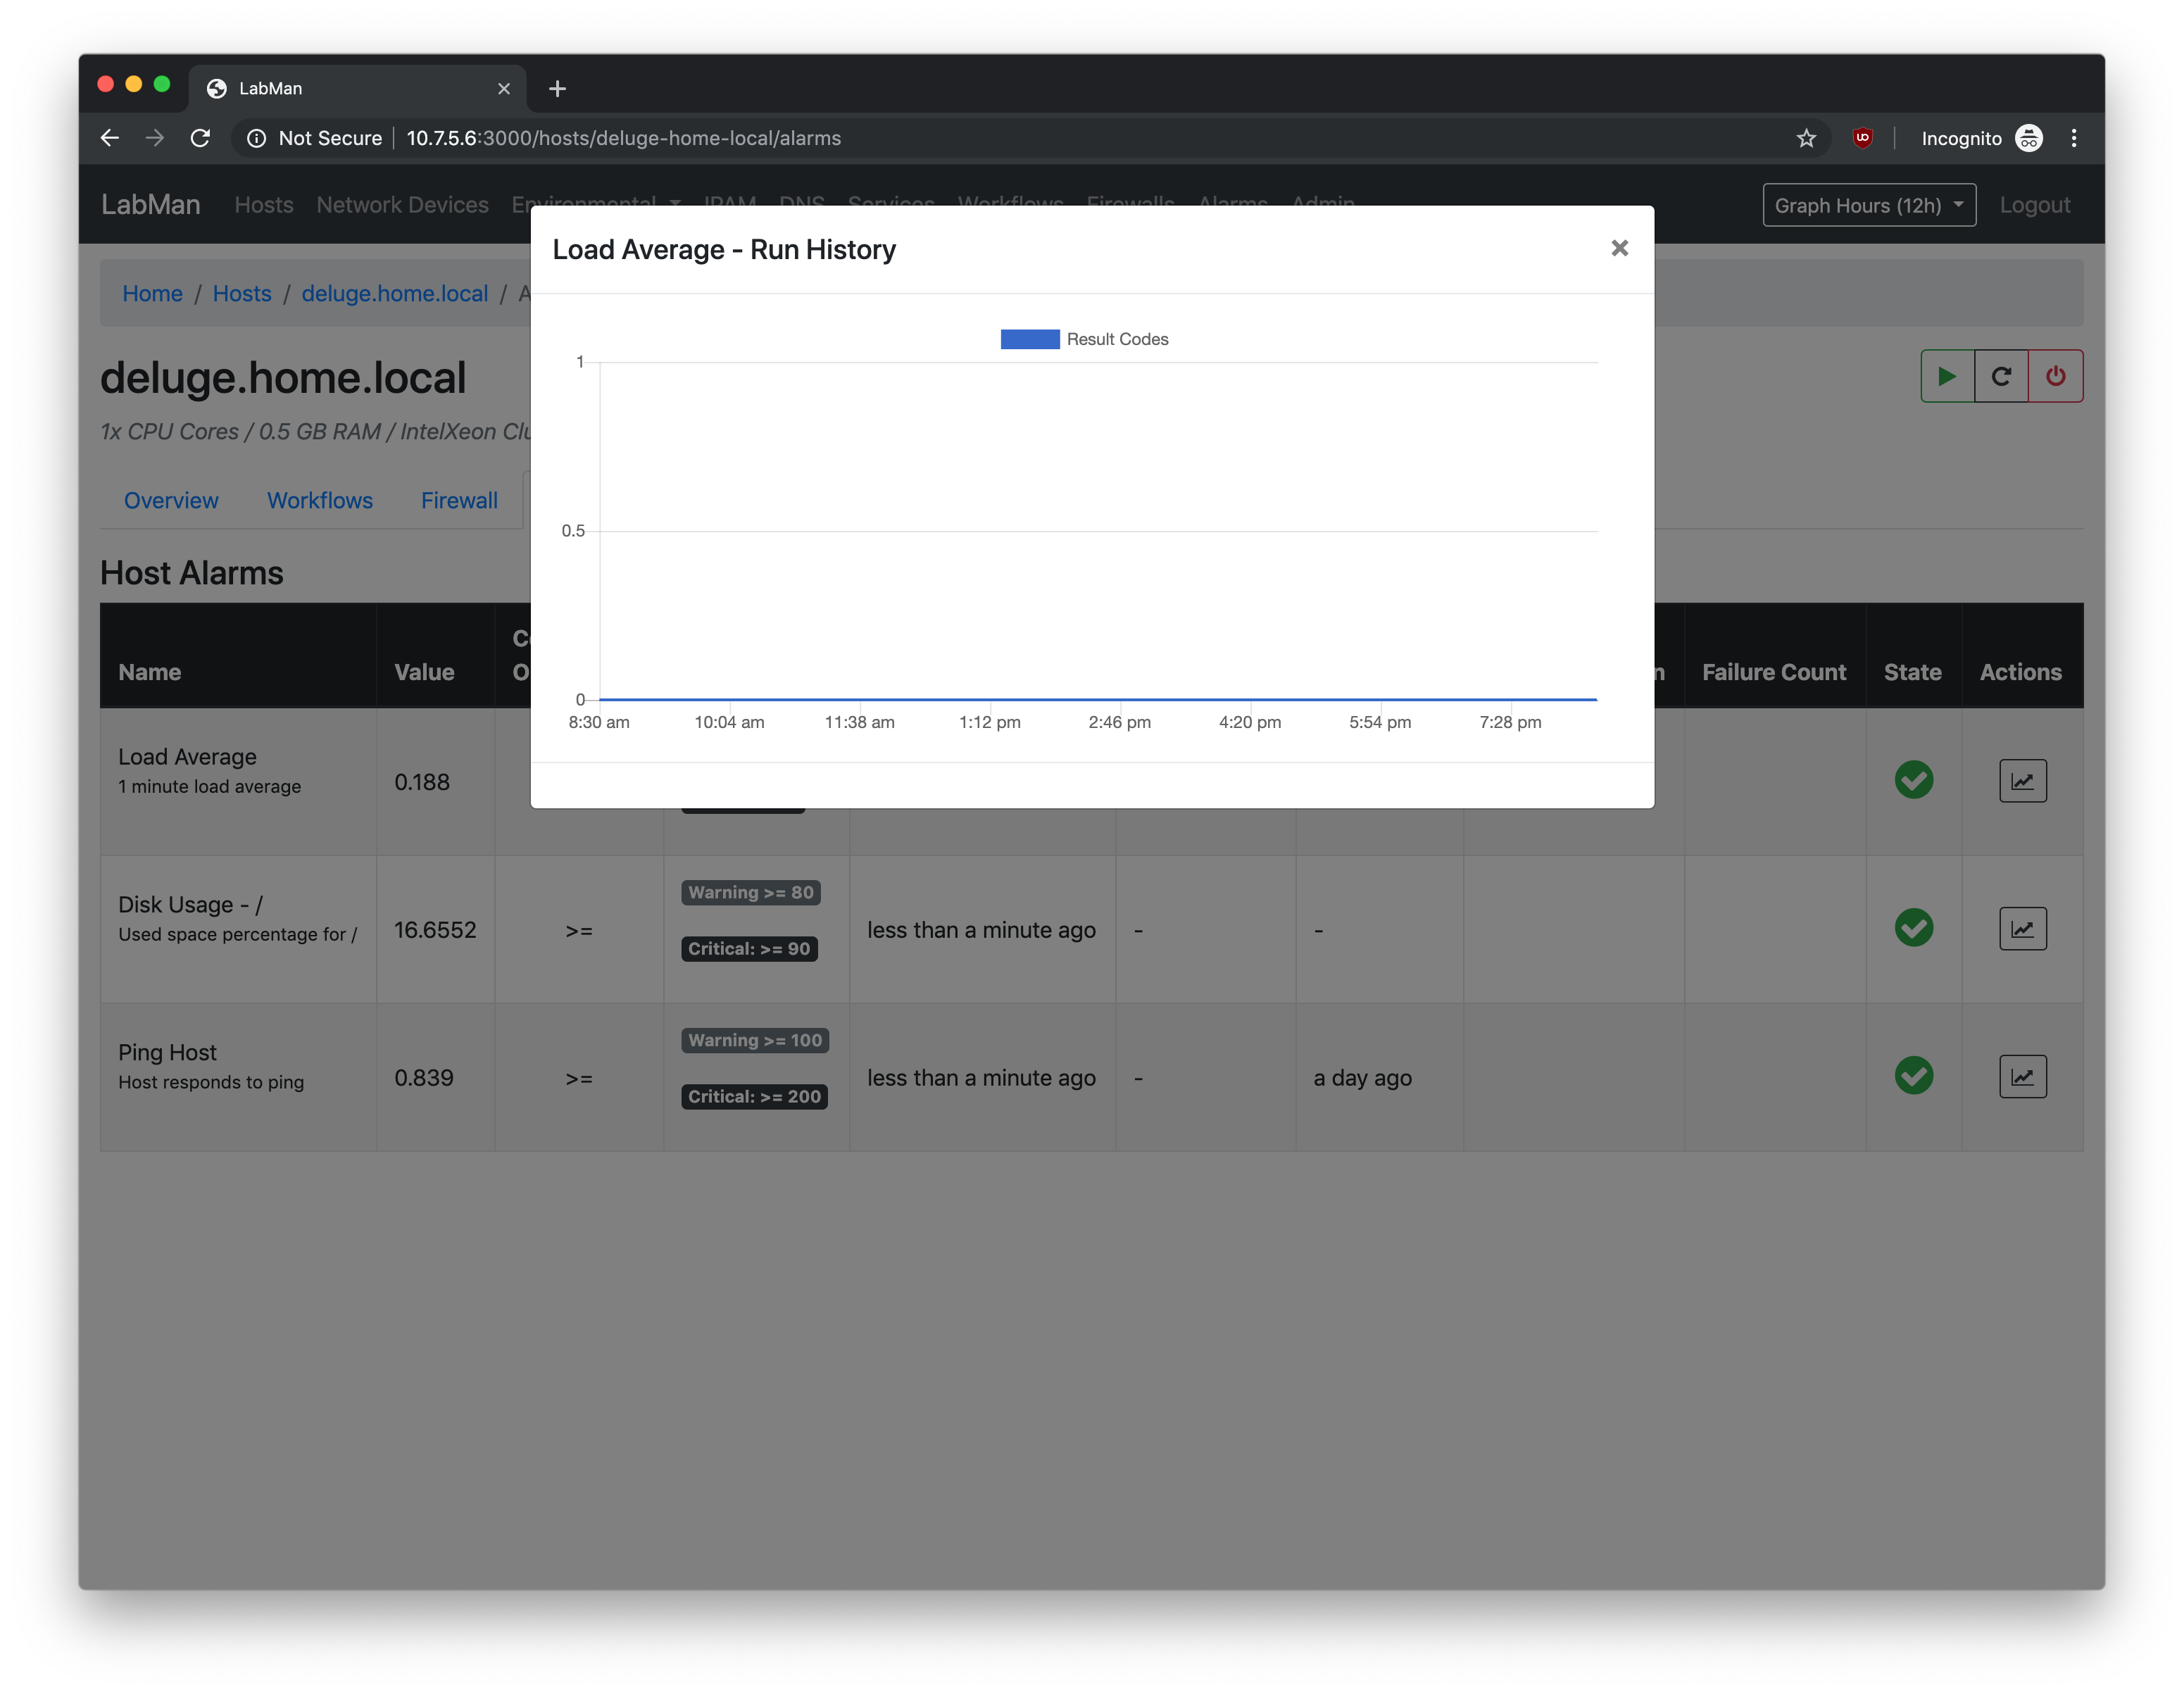Click the Logout link
This screenshot has width=2184, height=1694.
(x=2034, y=205)
